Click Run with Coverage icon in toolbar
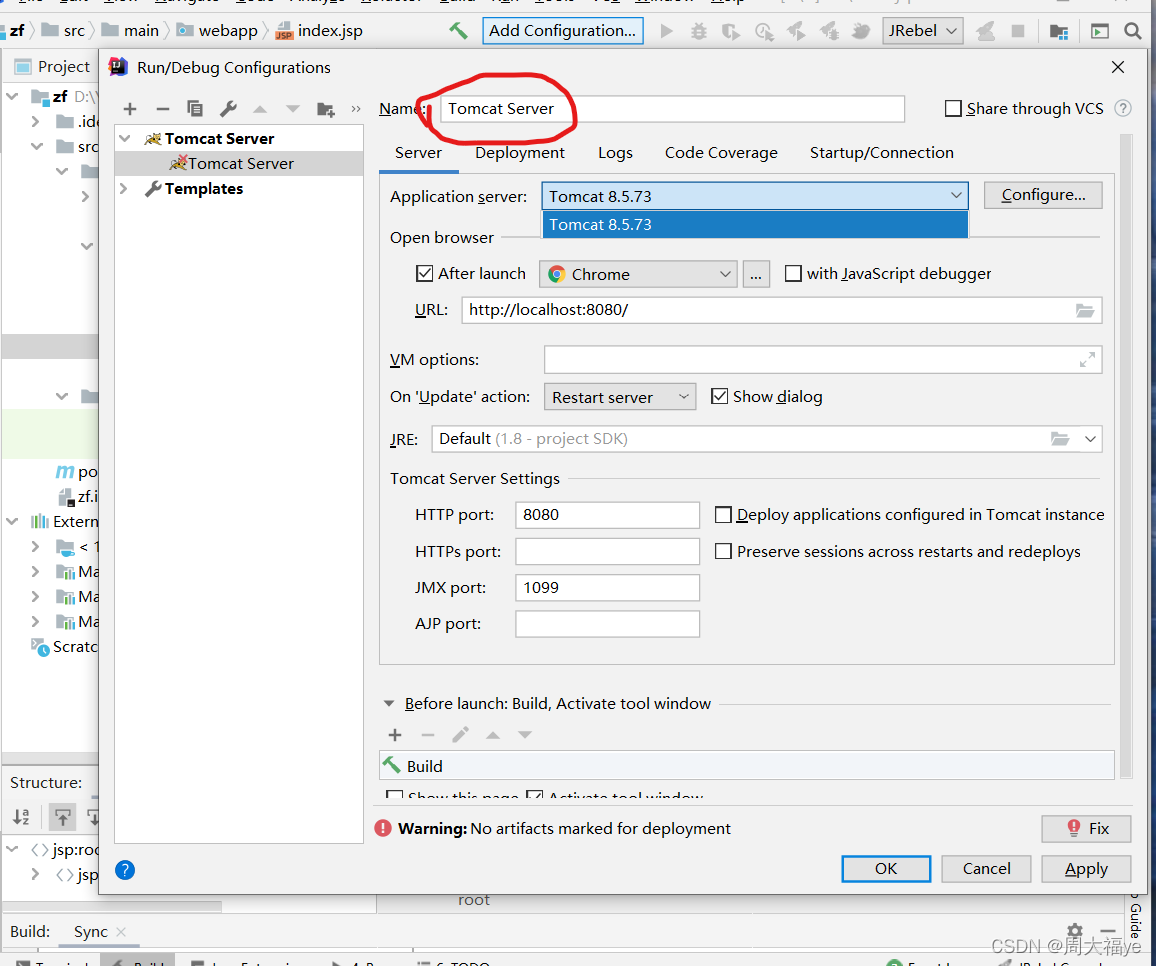 tap(731, 31)
